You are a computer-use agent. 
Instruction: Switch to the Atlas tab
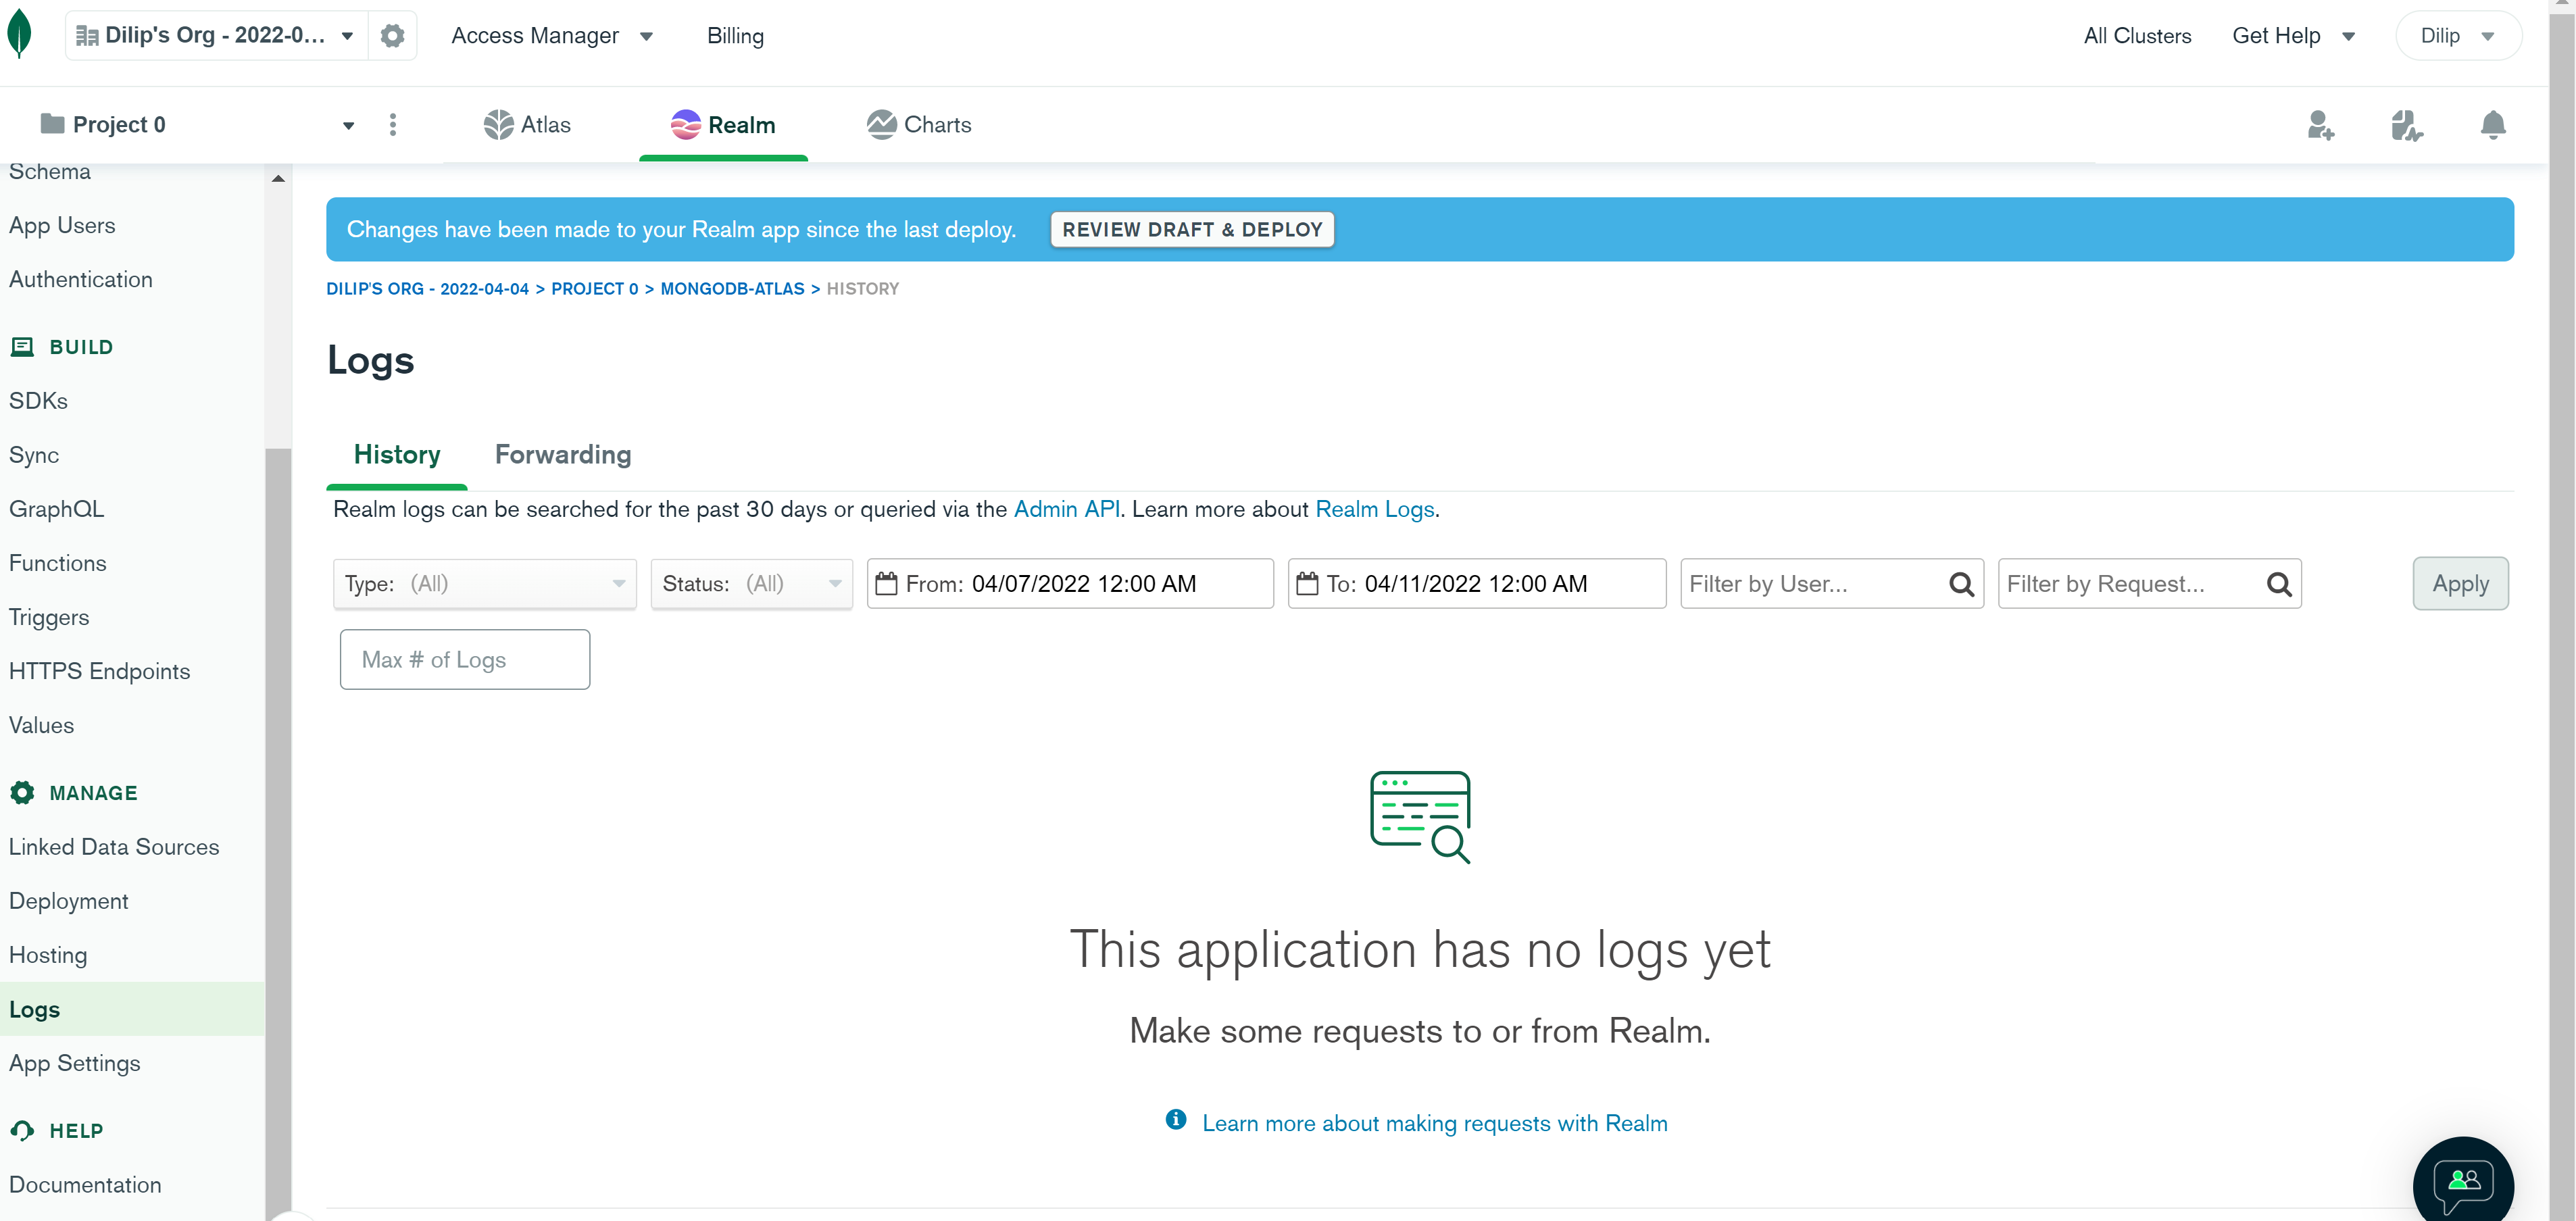coord(527,125)
